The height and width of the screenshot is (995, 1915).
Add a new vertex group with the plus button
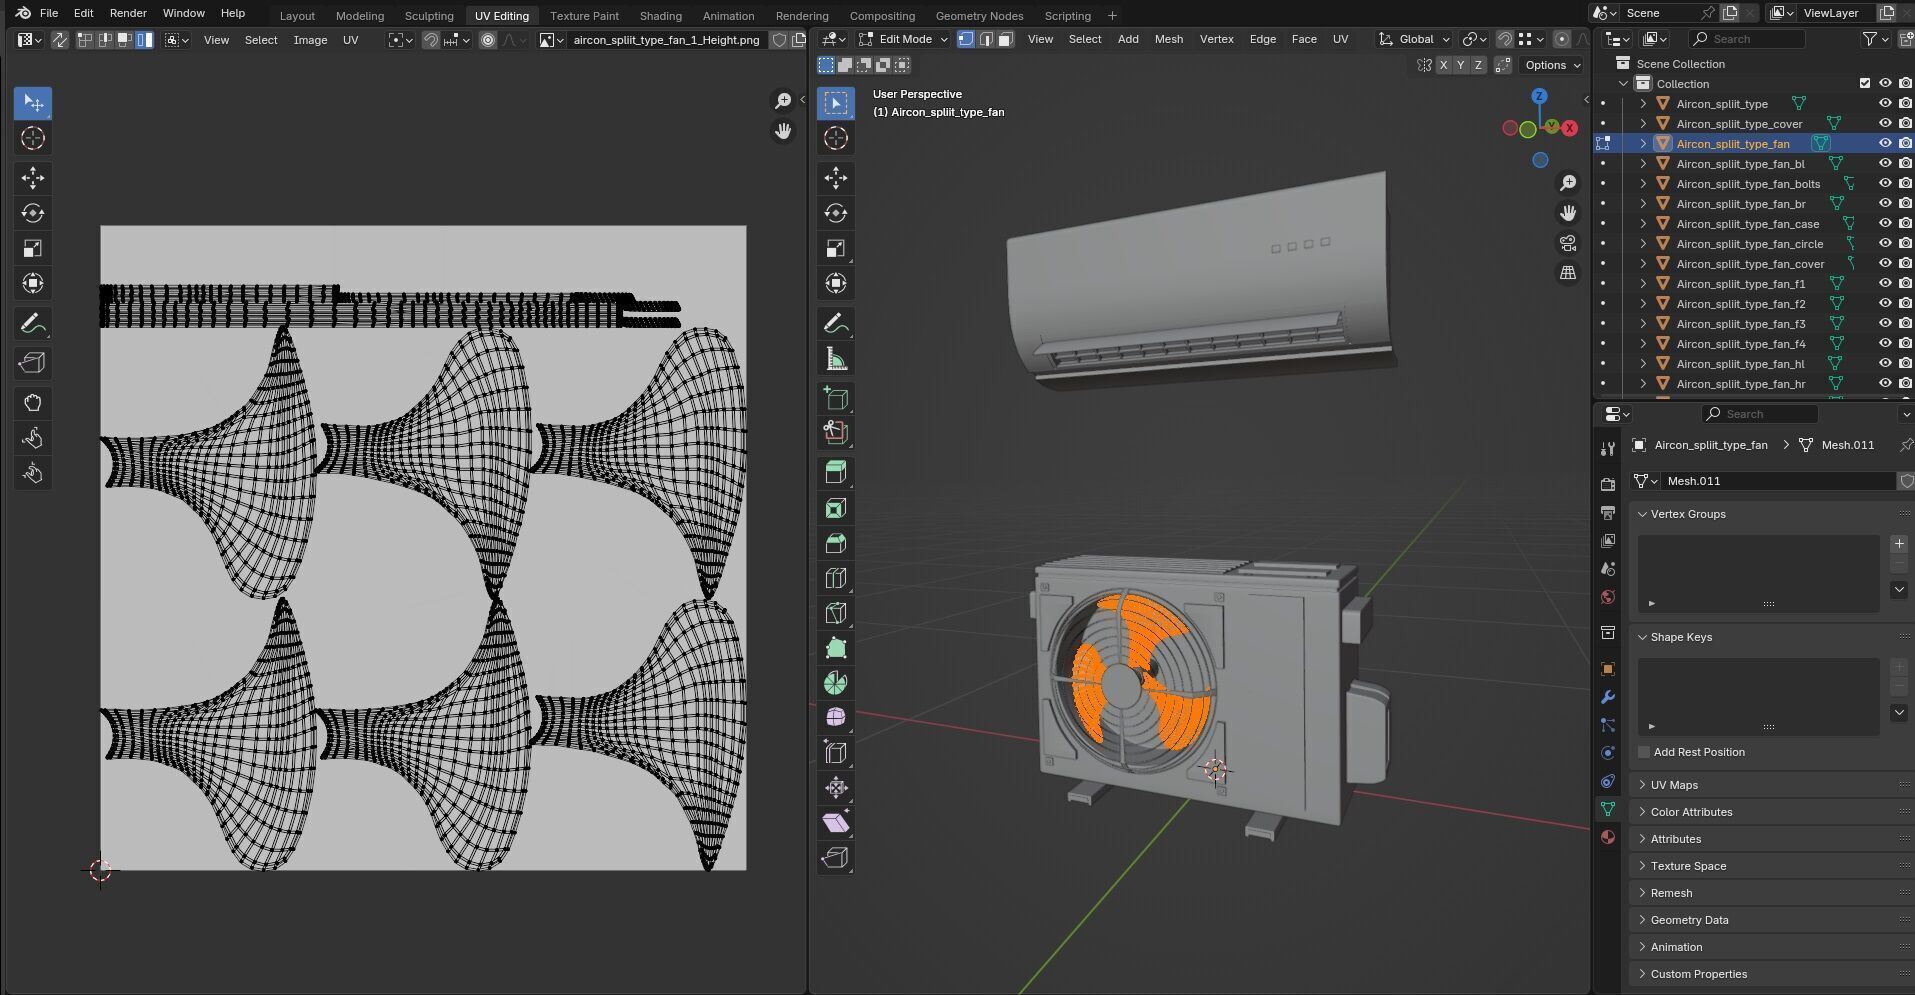pos(1899,544)
